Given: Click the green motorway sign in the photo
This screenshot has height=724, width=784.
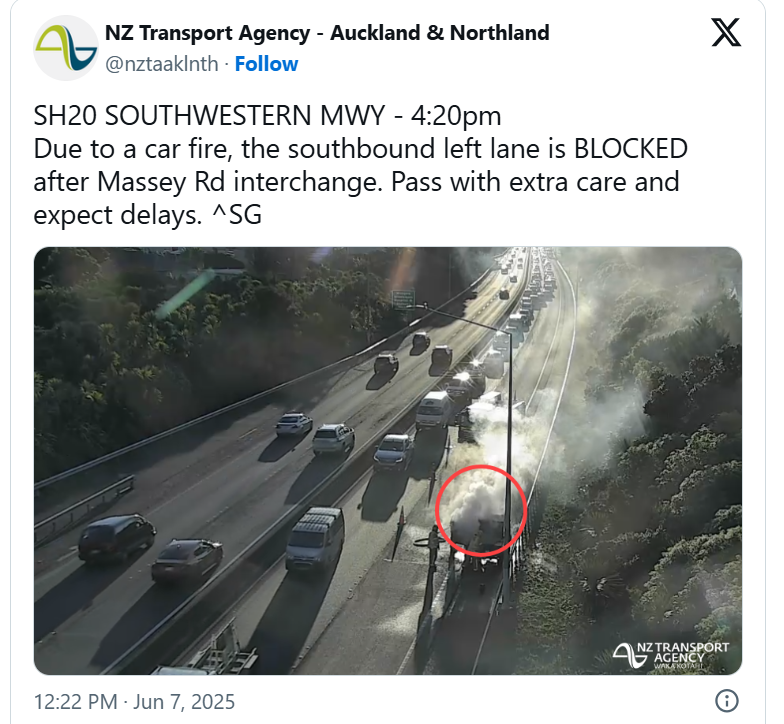Looking at the screenshot, I should tap(403, 299).
